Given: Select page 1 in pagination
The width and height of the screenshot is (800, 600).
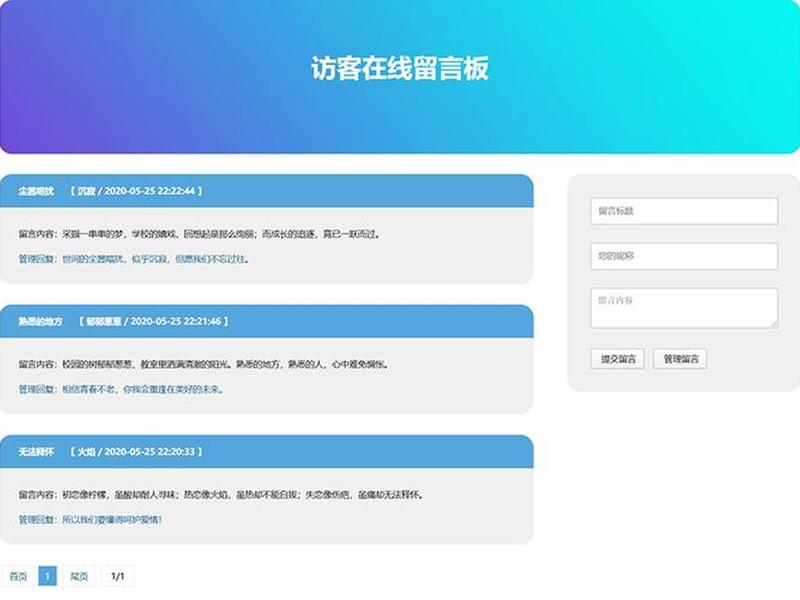Looking at the screenshot, I should coord(47,577).
